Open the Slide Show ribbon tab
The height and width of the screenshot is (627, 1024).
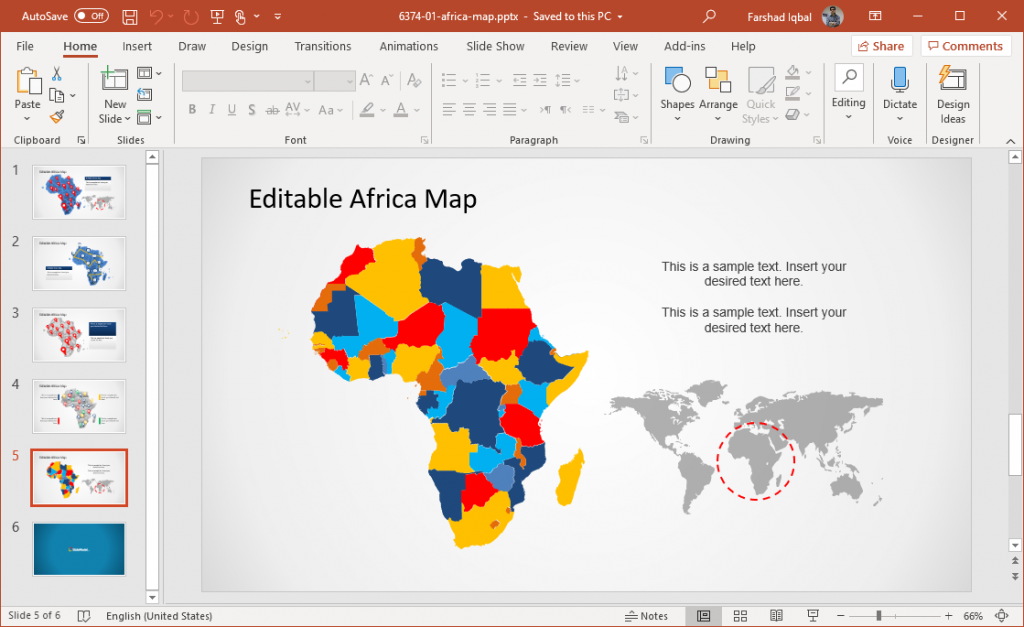coord(495,46)
